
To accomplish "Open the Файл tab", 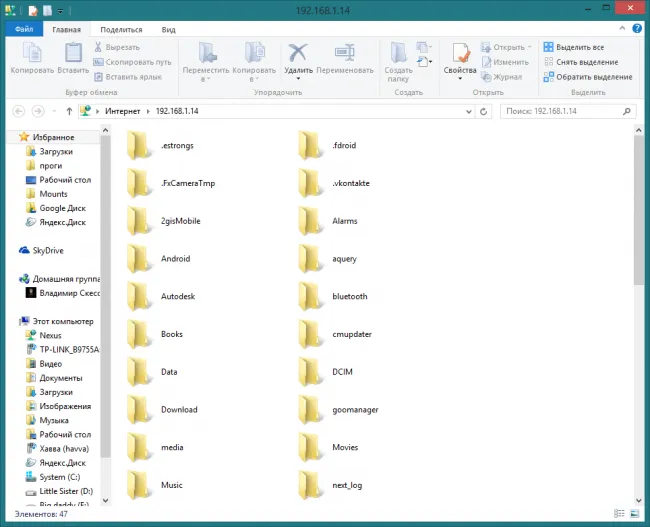I will (24, 29).
